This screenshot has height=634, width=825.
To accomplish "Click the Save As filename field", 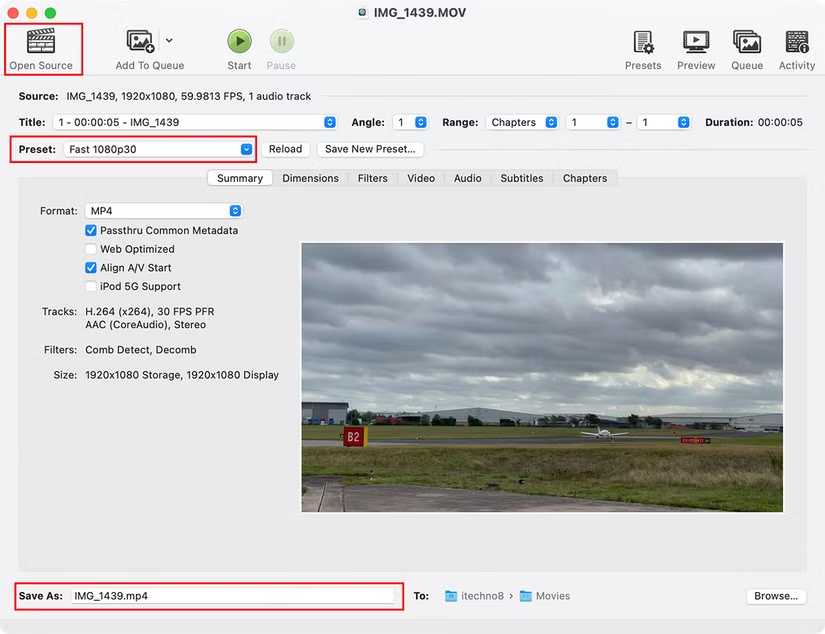I will (233, 596).
